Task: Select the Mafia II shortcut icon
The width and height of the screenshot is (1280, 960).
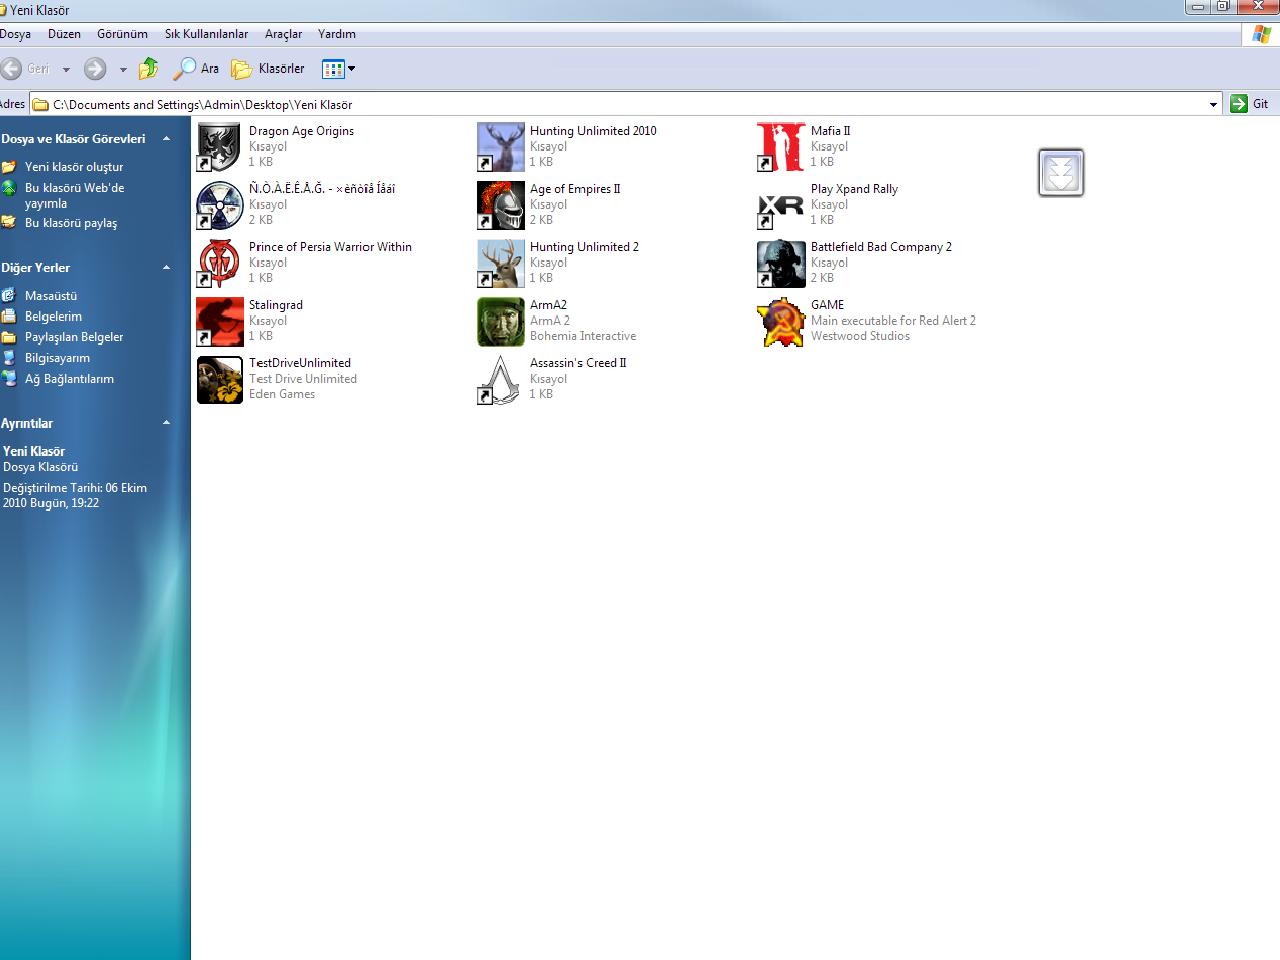Action: coord(781,147)
